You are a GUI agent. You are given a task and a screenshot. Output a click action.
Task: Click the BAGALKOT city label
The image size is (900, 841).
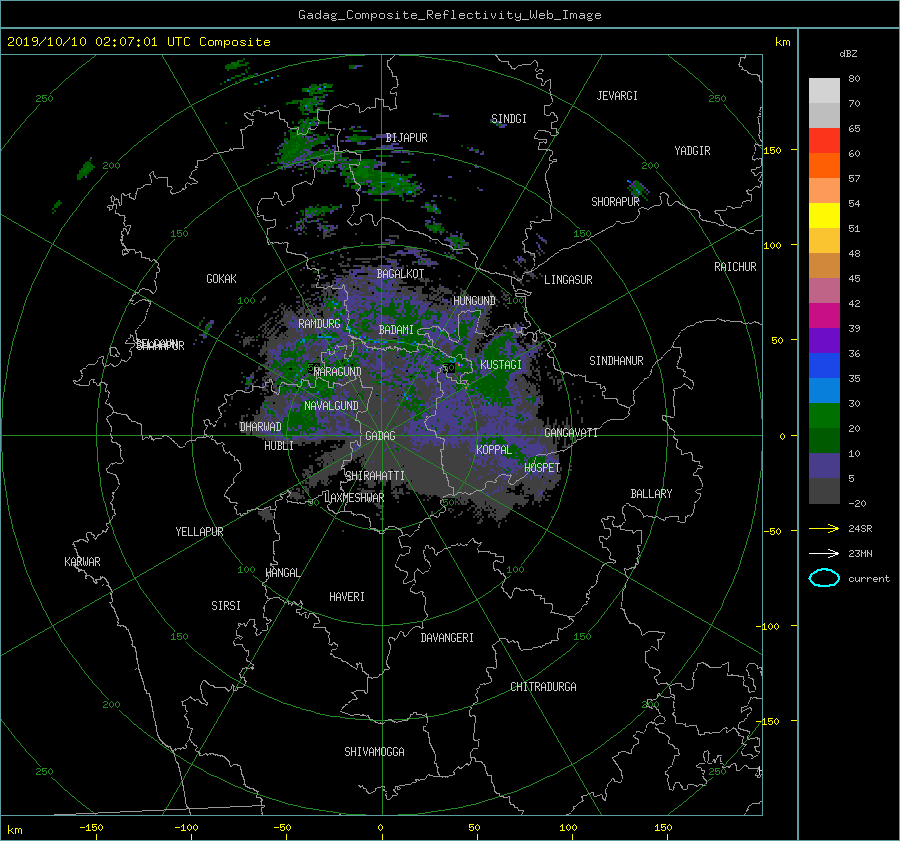click(400, 274)
